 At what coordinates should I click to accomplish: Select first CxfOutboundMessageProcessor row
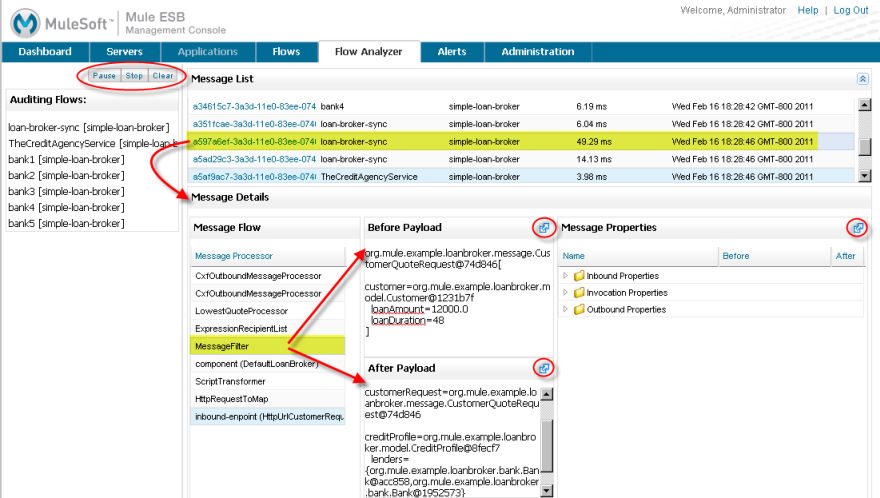[x=268, y=276]
